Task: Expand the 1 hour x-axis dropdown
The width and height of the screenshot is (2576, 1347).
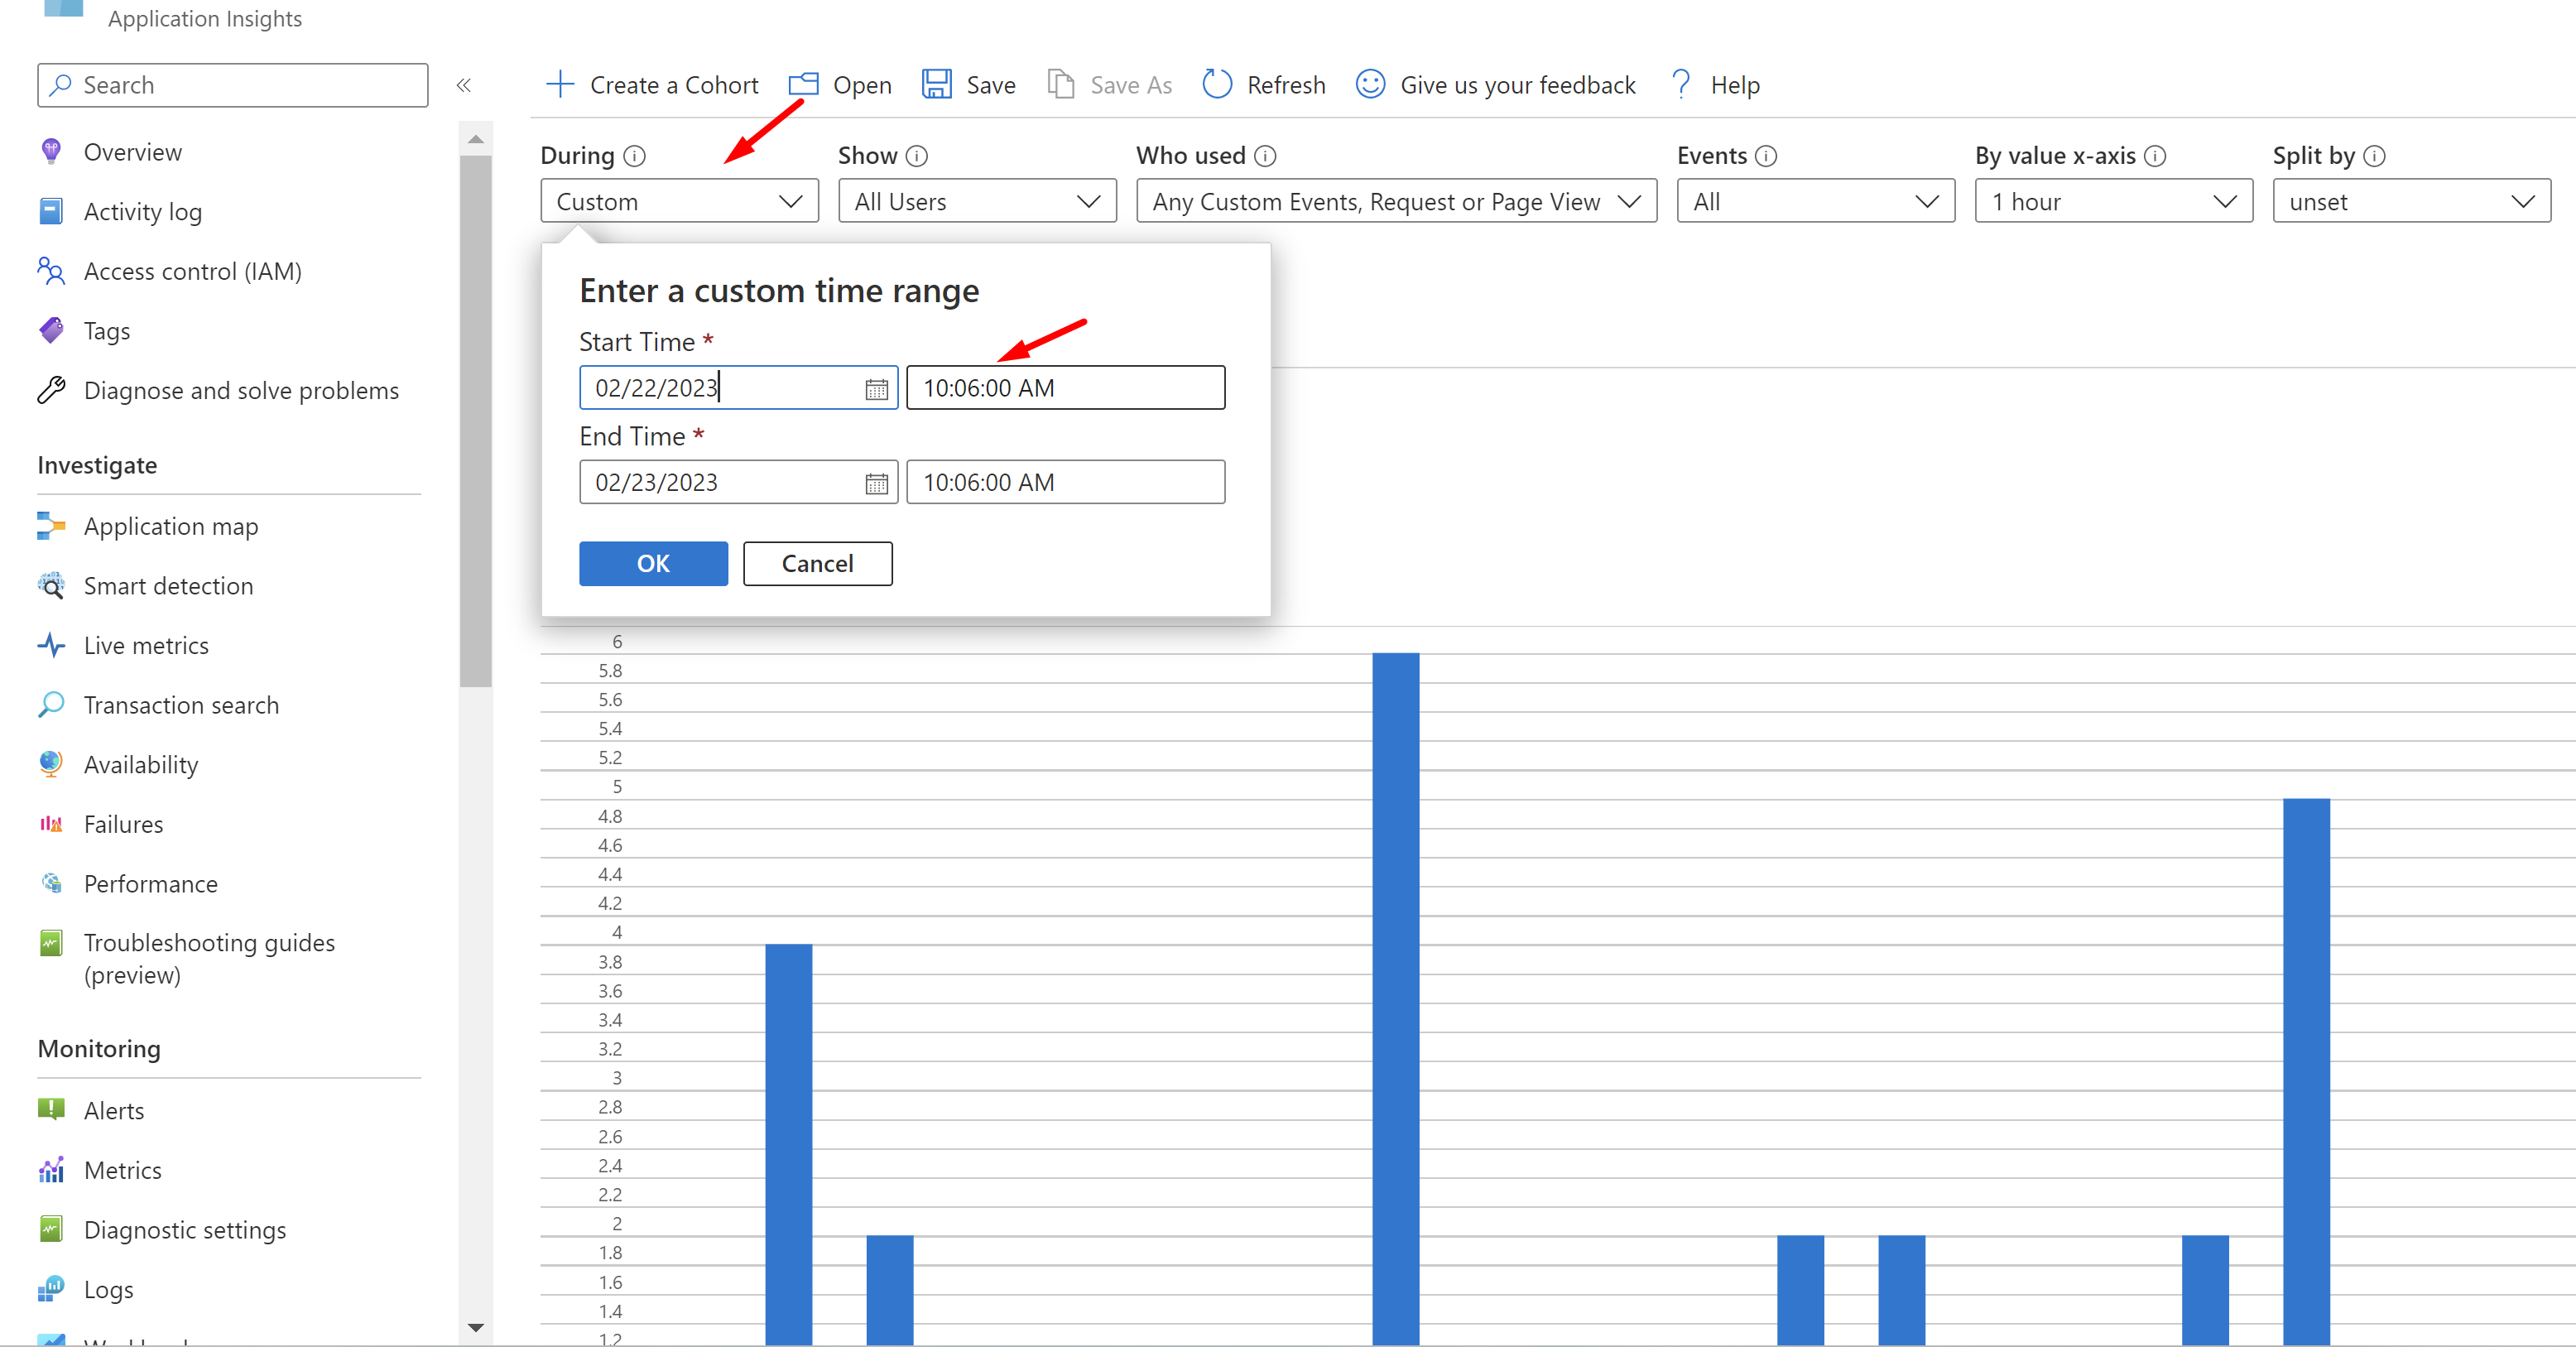Action: coord(2113,201)
